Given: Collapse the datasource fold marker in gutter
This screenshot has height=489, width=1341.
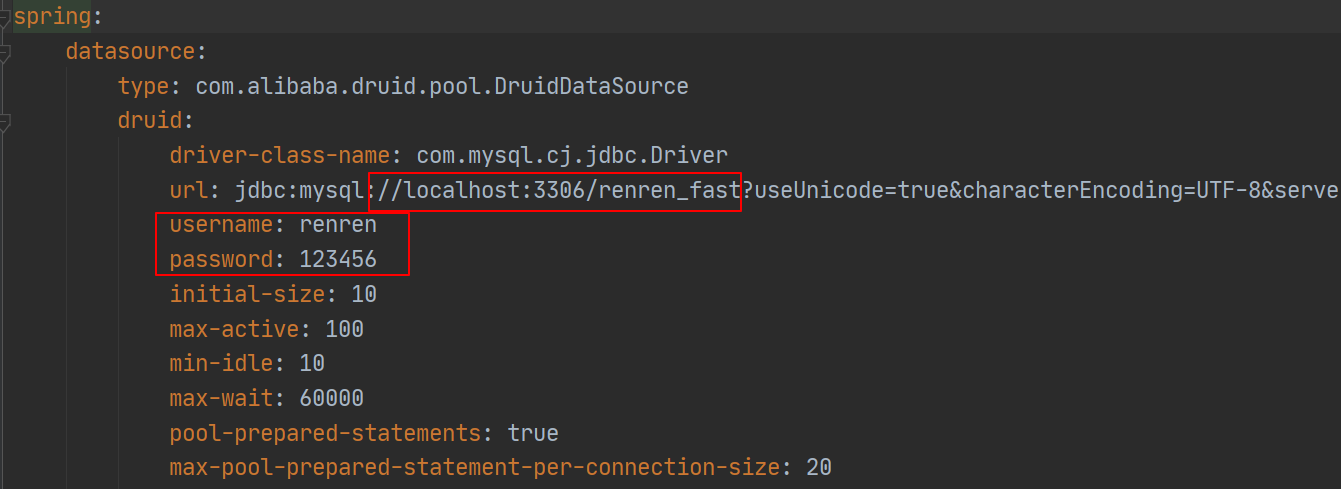Looking at the screenshot, I should tap(4, 51).
